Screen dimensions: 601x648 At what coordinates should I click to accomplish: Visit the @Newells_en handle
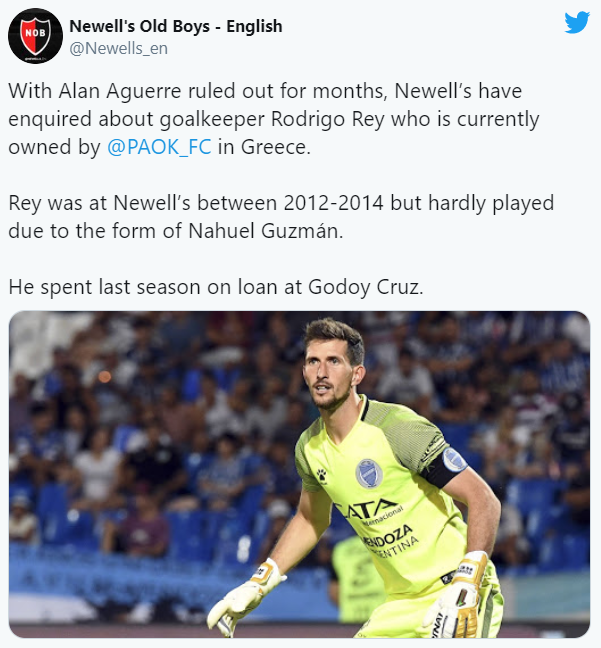point(118,47)
